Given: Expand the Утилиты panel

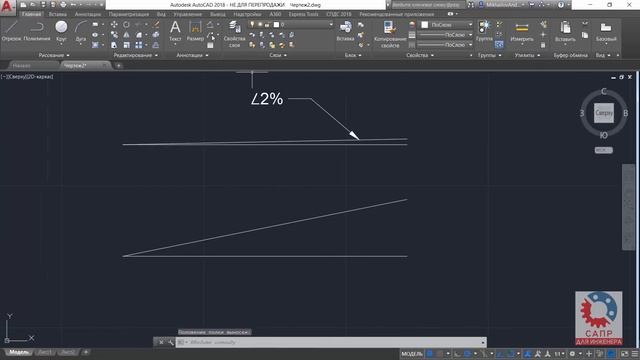Looking at the screenshot, I should (x=527, y=55).
